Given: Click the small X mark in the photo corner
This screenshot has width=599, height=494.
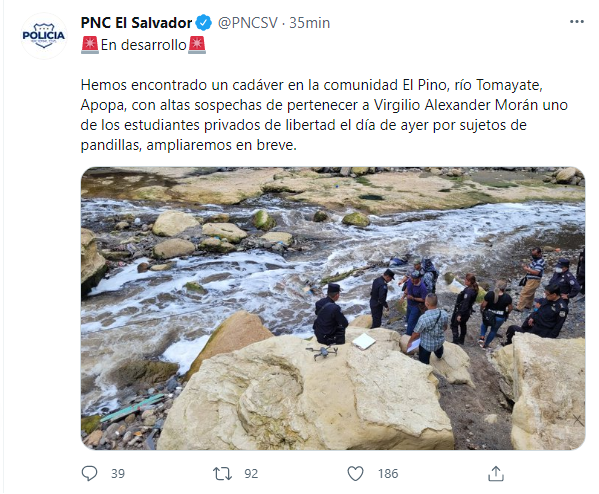Looking at the screenshot, I should (x=578, y=420).
